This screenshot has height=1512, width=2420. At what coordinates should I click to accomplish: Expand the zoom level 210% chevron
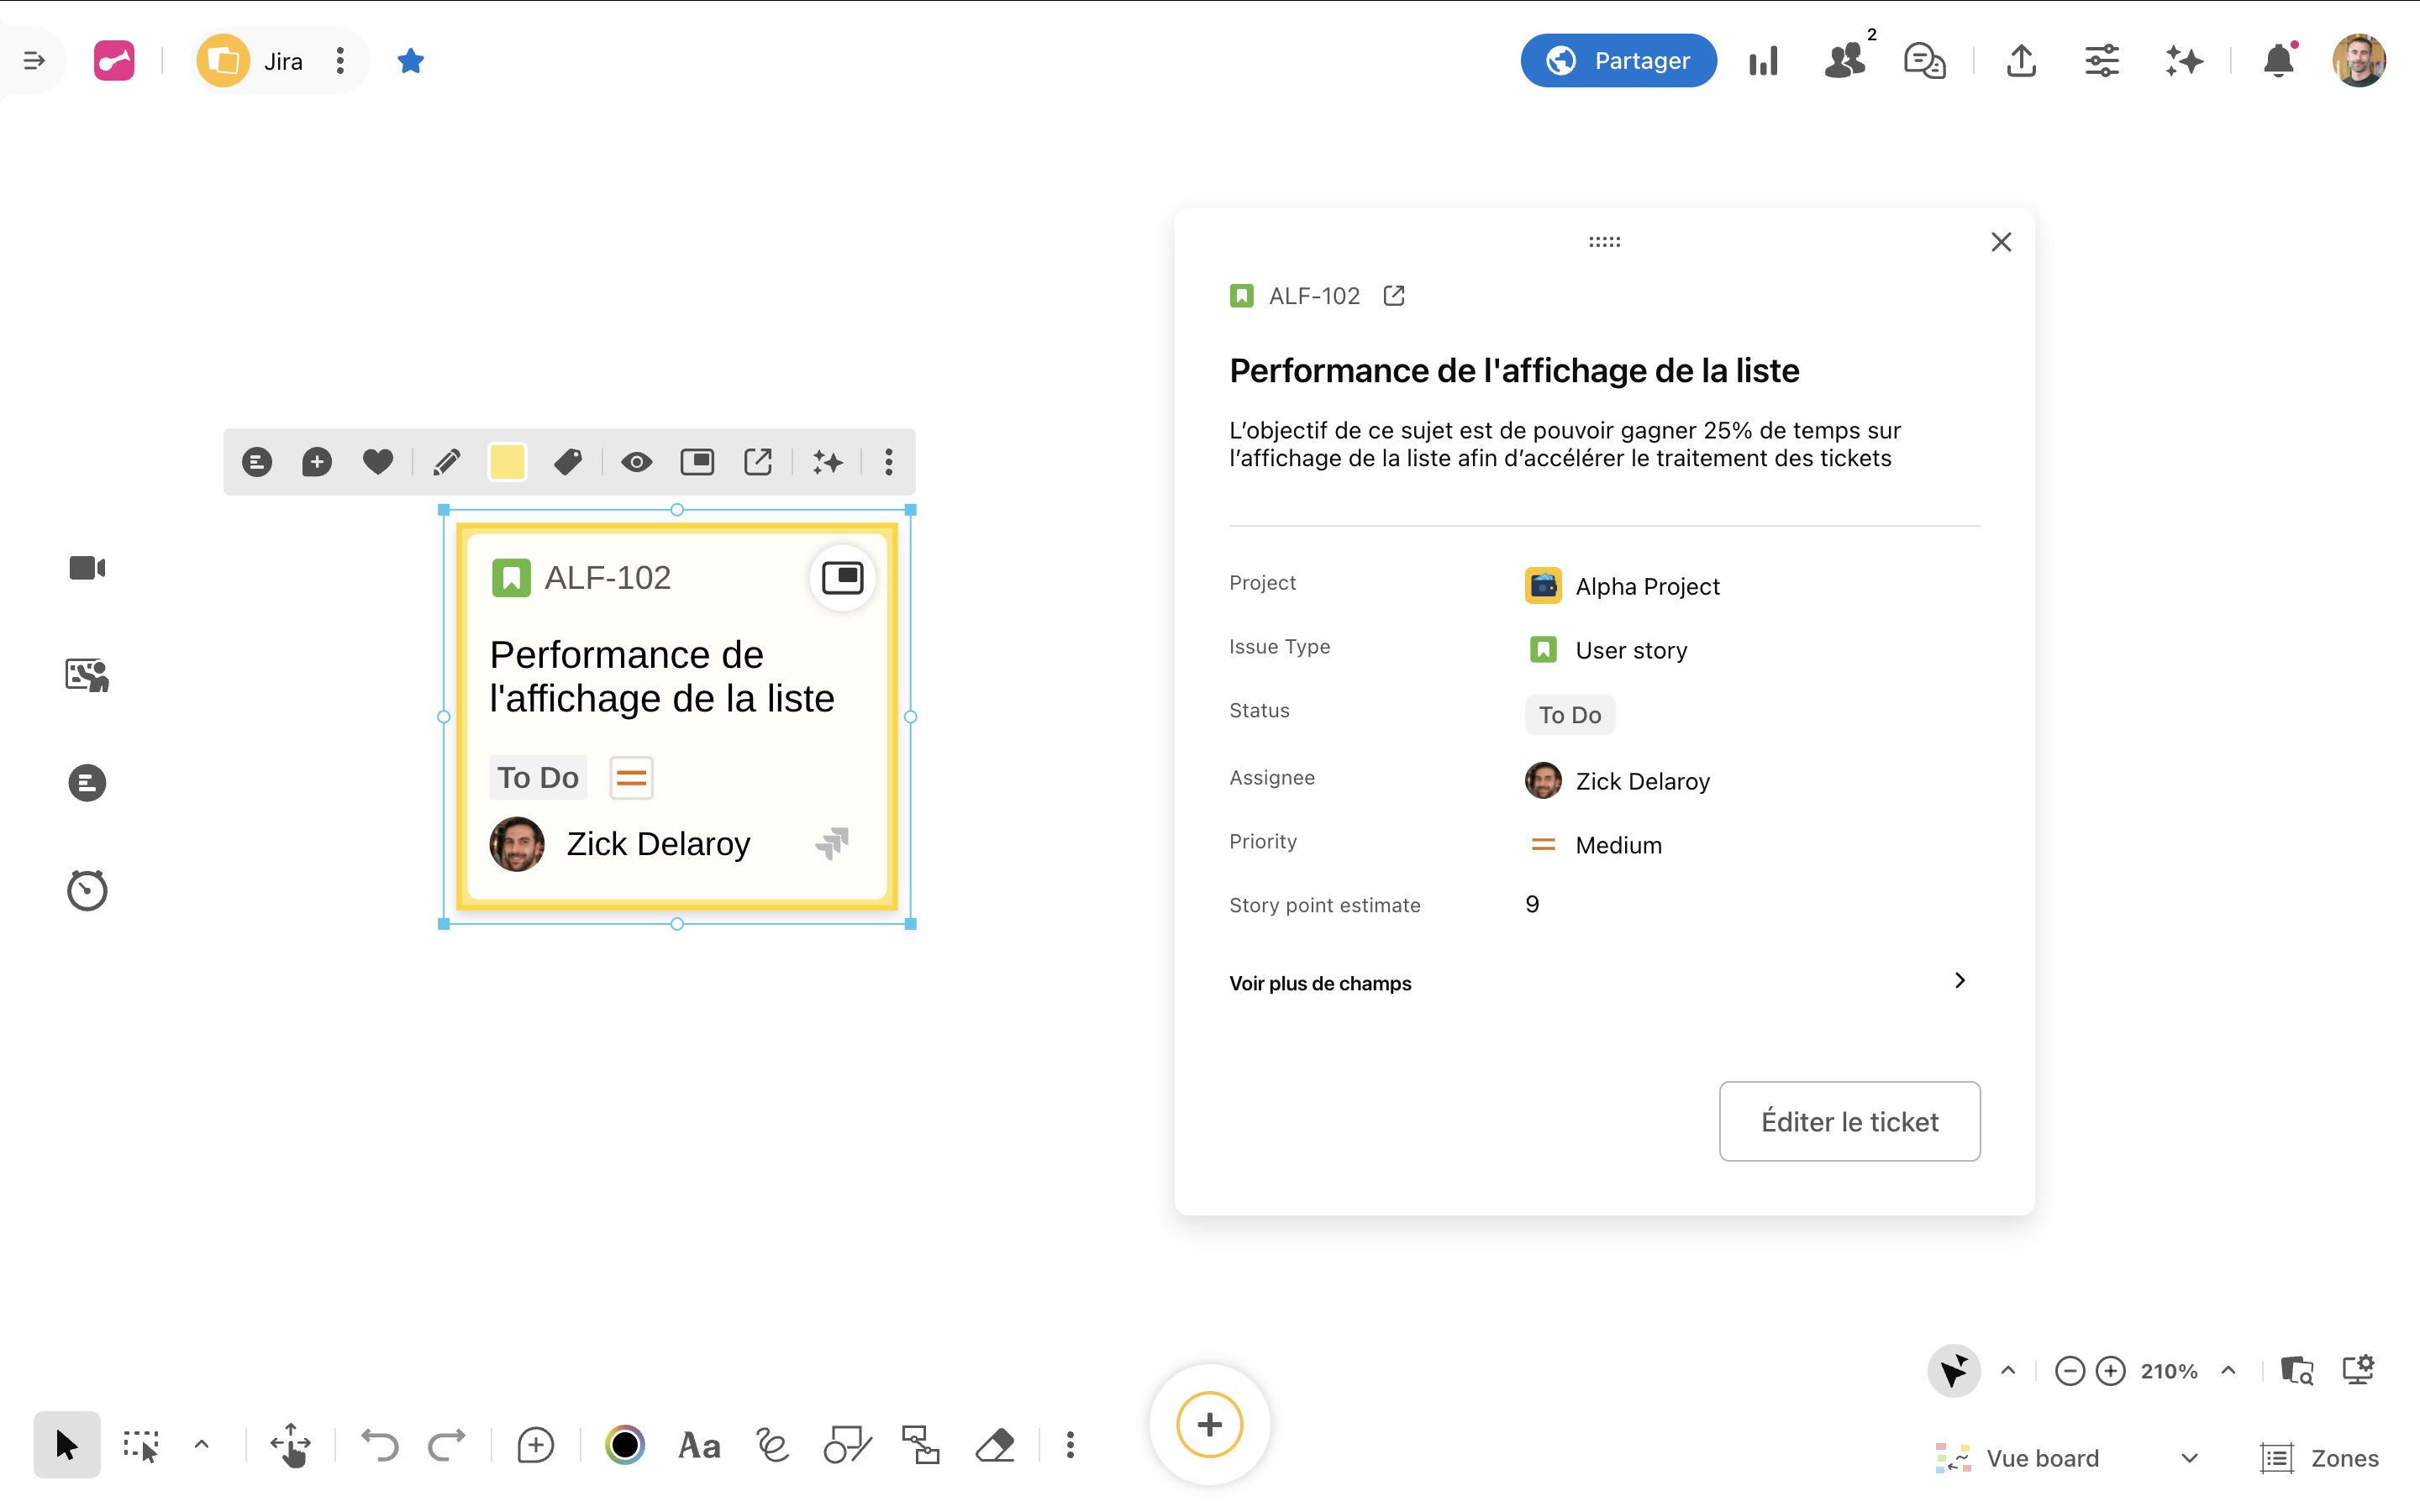(x=2229, y=1370)
